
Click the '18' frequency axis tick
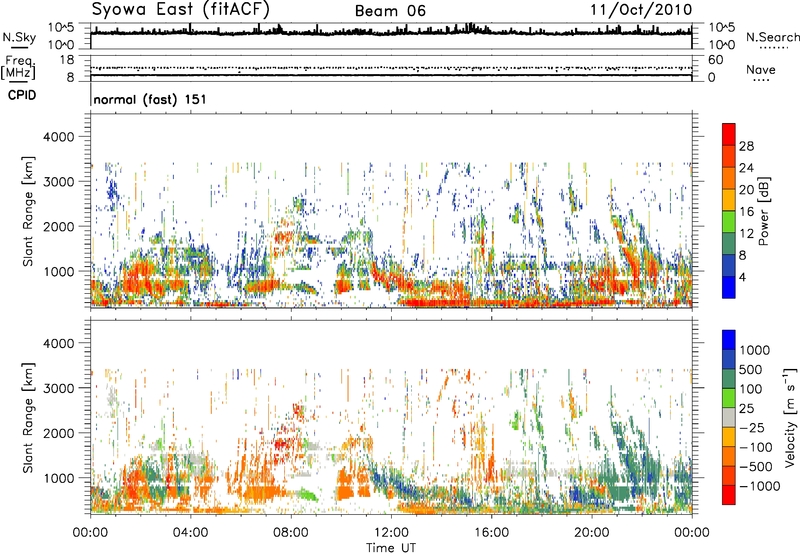[x=67, y=60]
